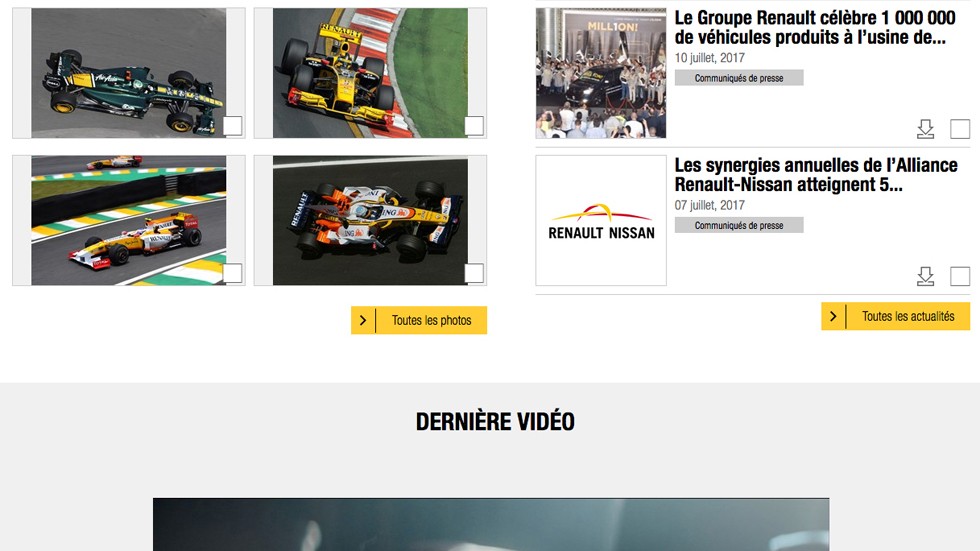This screenshot has height=551, width=980.
Task: Select checkbox on photo of two cars on Brazilian track
Action: 232,273
